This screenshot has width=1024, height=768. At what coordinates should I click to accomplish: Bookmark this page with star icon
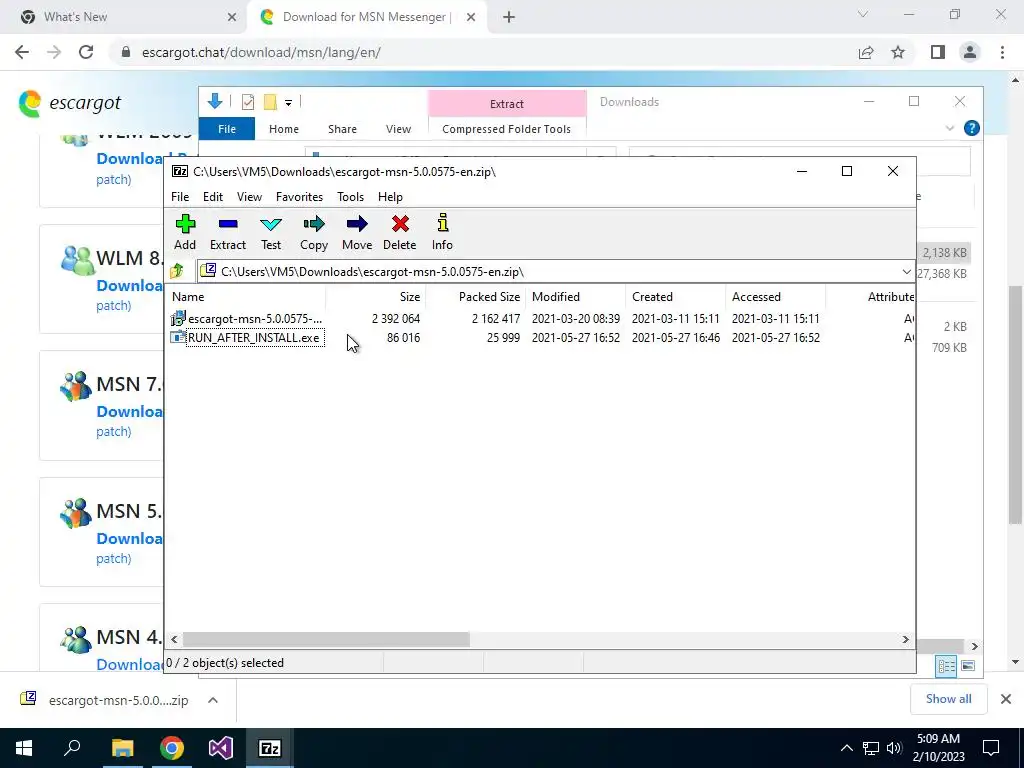pyautogui.click(x=898, y=52)
